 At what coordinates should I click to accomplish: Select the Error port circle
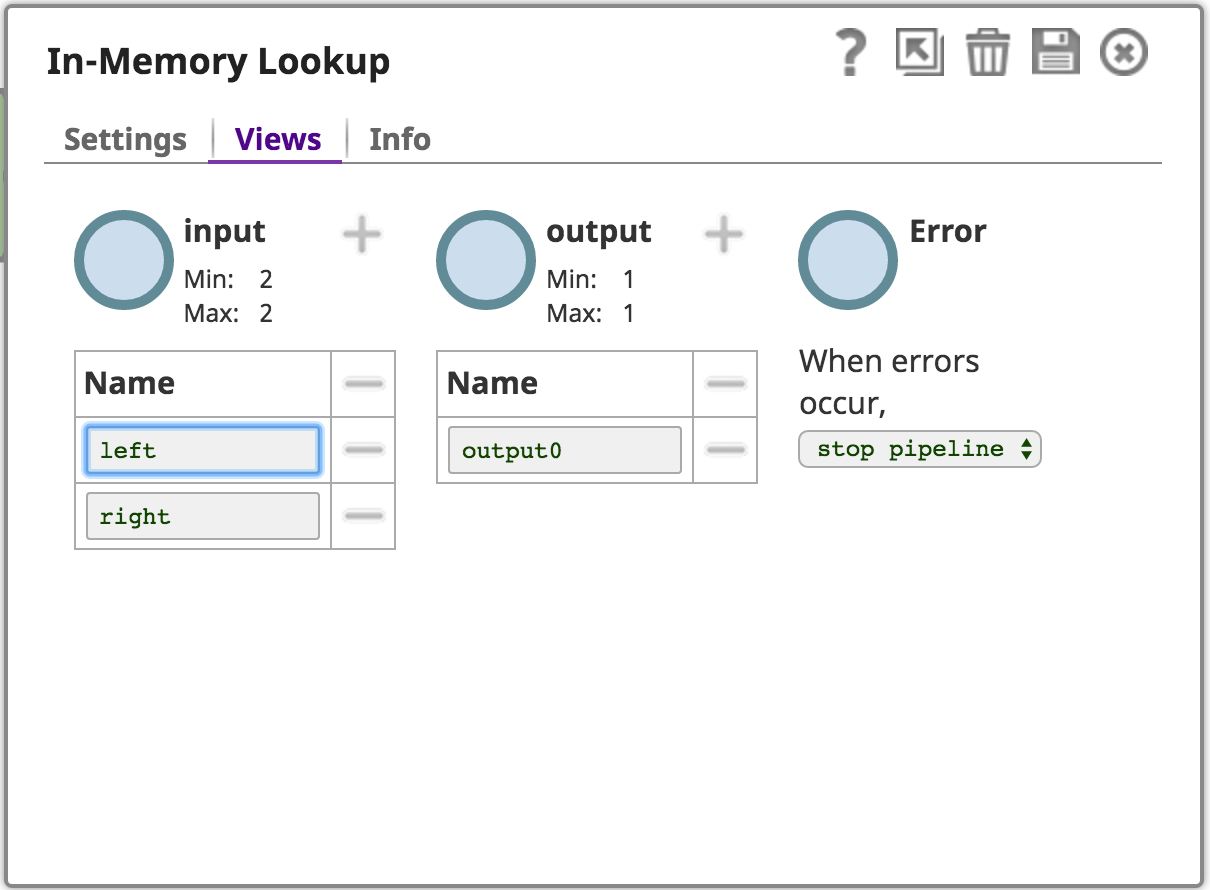tap(847, 260)
